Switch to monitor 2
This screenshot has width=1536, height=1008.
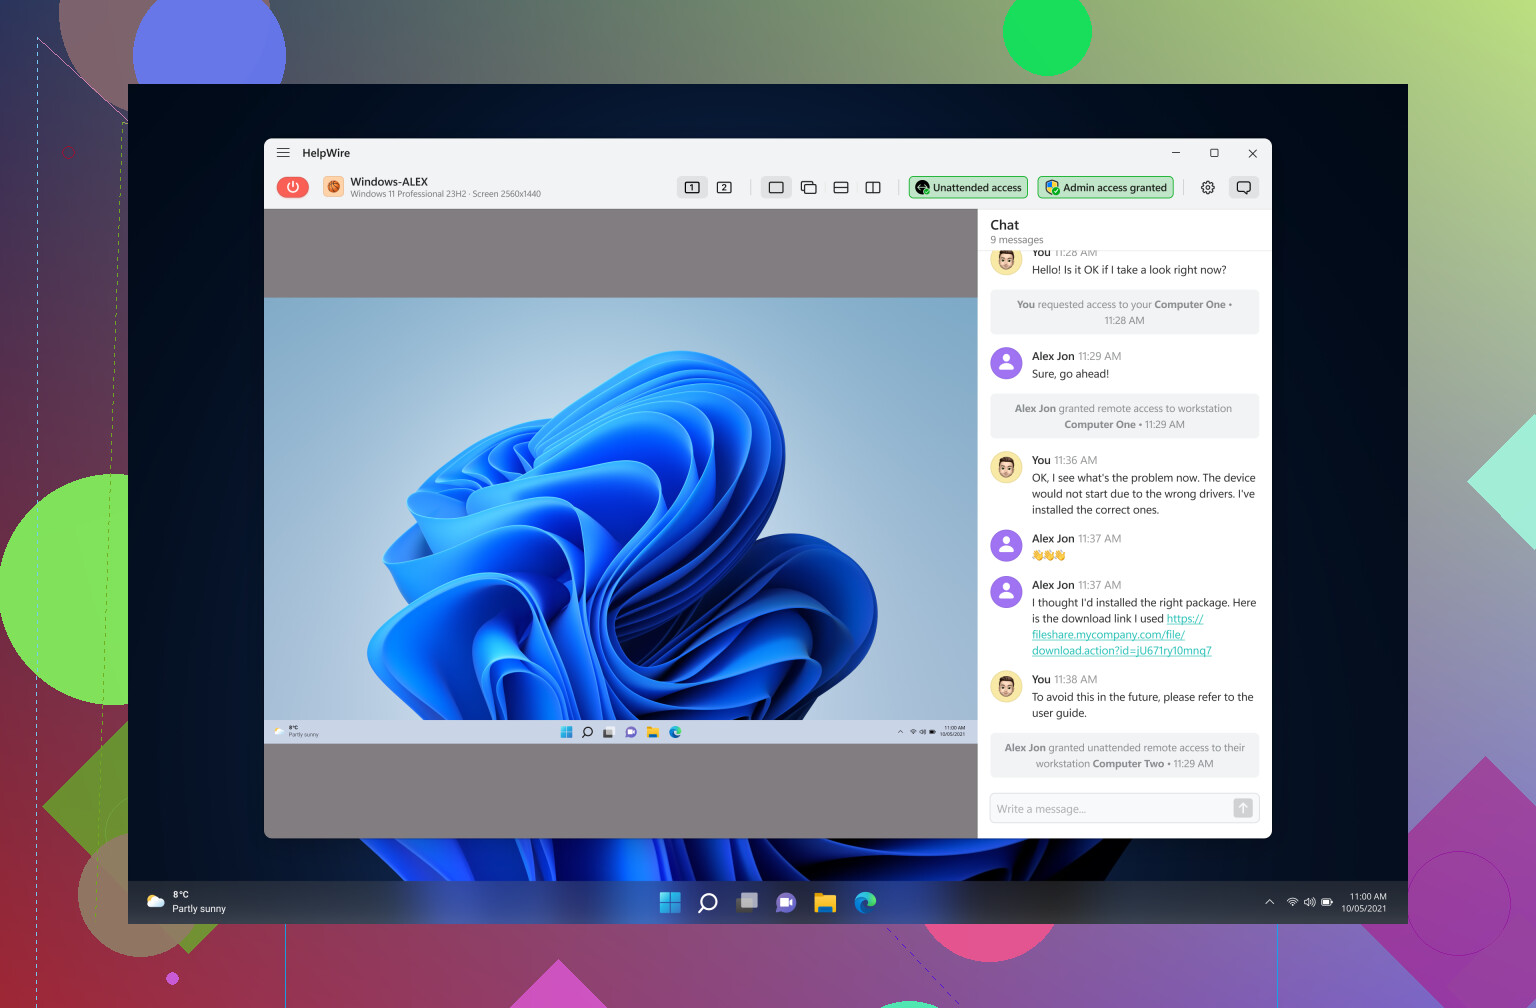click(x=724, y=187)
